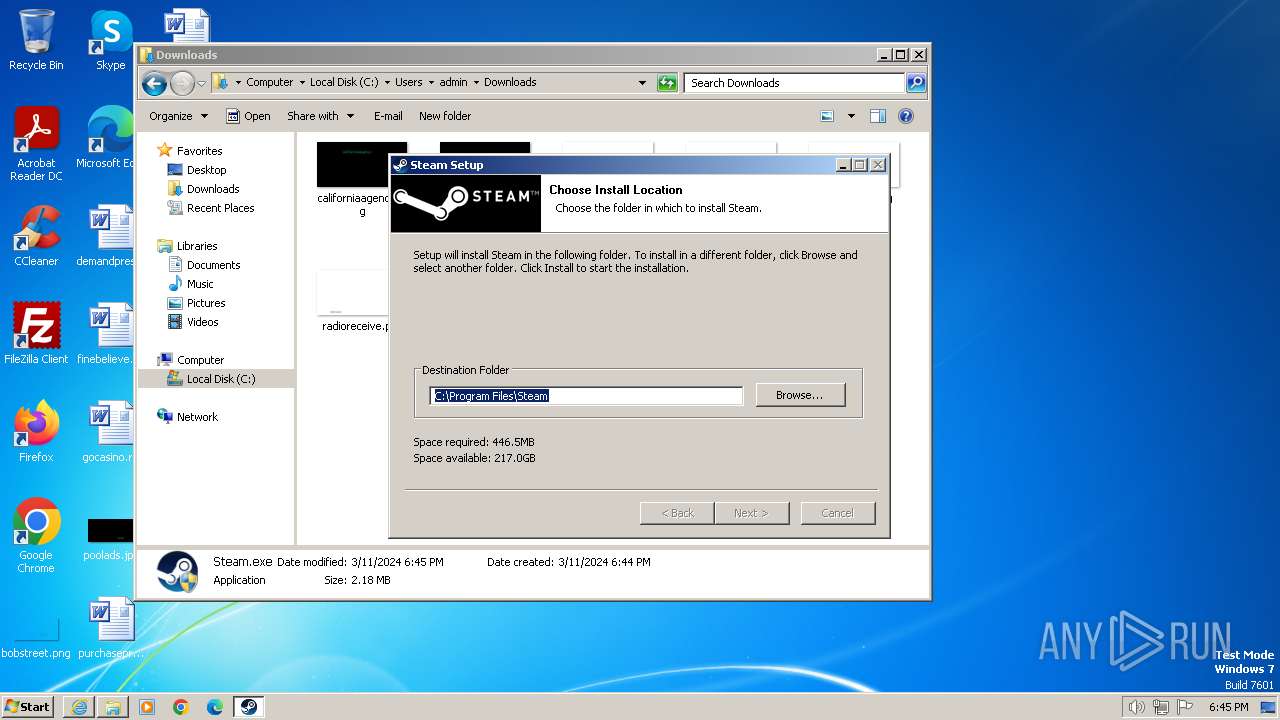Click Steam Setup taskbar button

coord(248,707)
